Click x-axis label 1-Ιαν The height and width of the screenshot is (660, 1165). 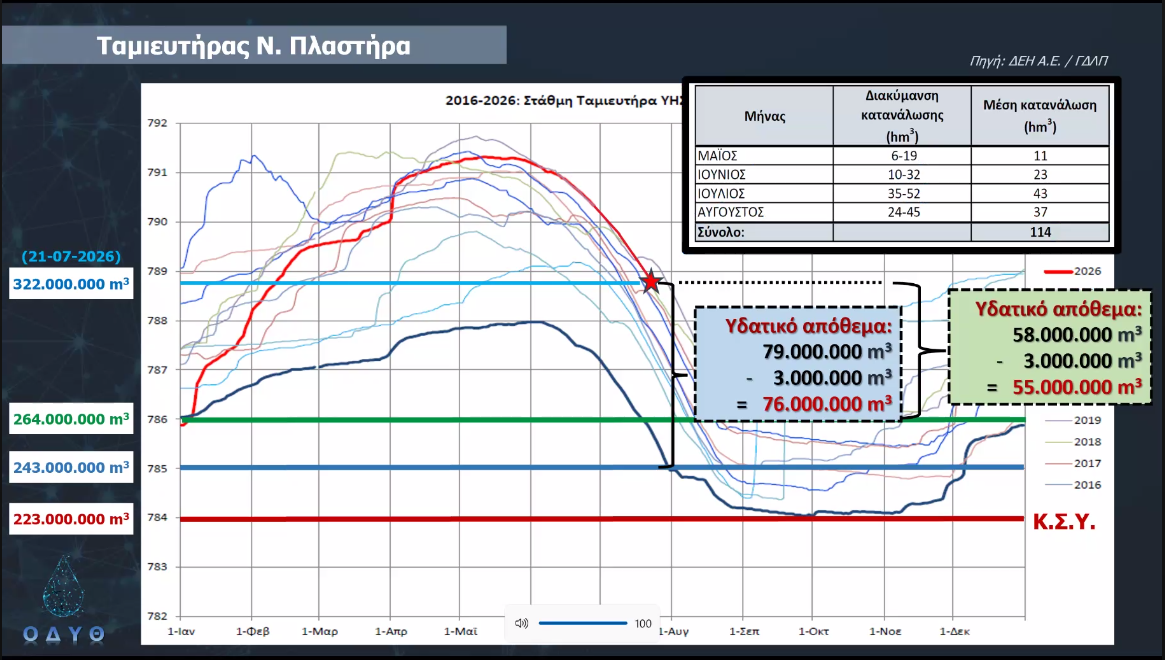point(181,631)
